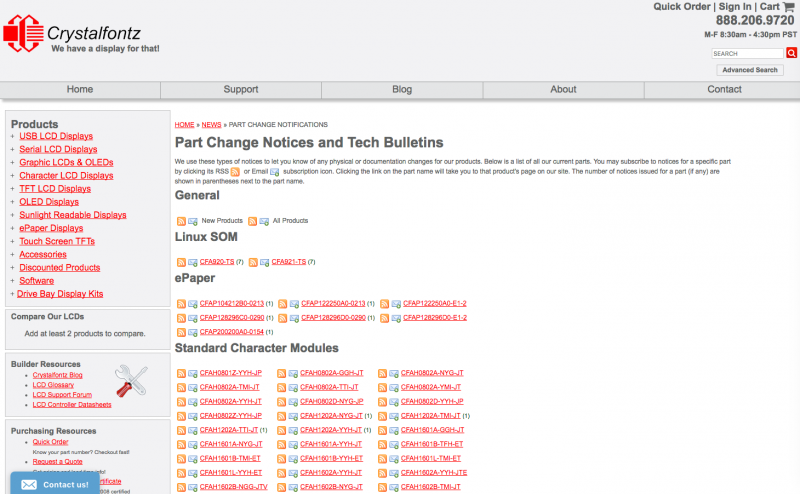Viewport: 800px width, 494px height.
Task: Expand TFT LCD Displays plus sign
Action: (x=12, y=189)
